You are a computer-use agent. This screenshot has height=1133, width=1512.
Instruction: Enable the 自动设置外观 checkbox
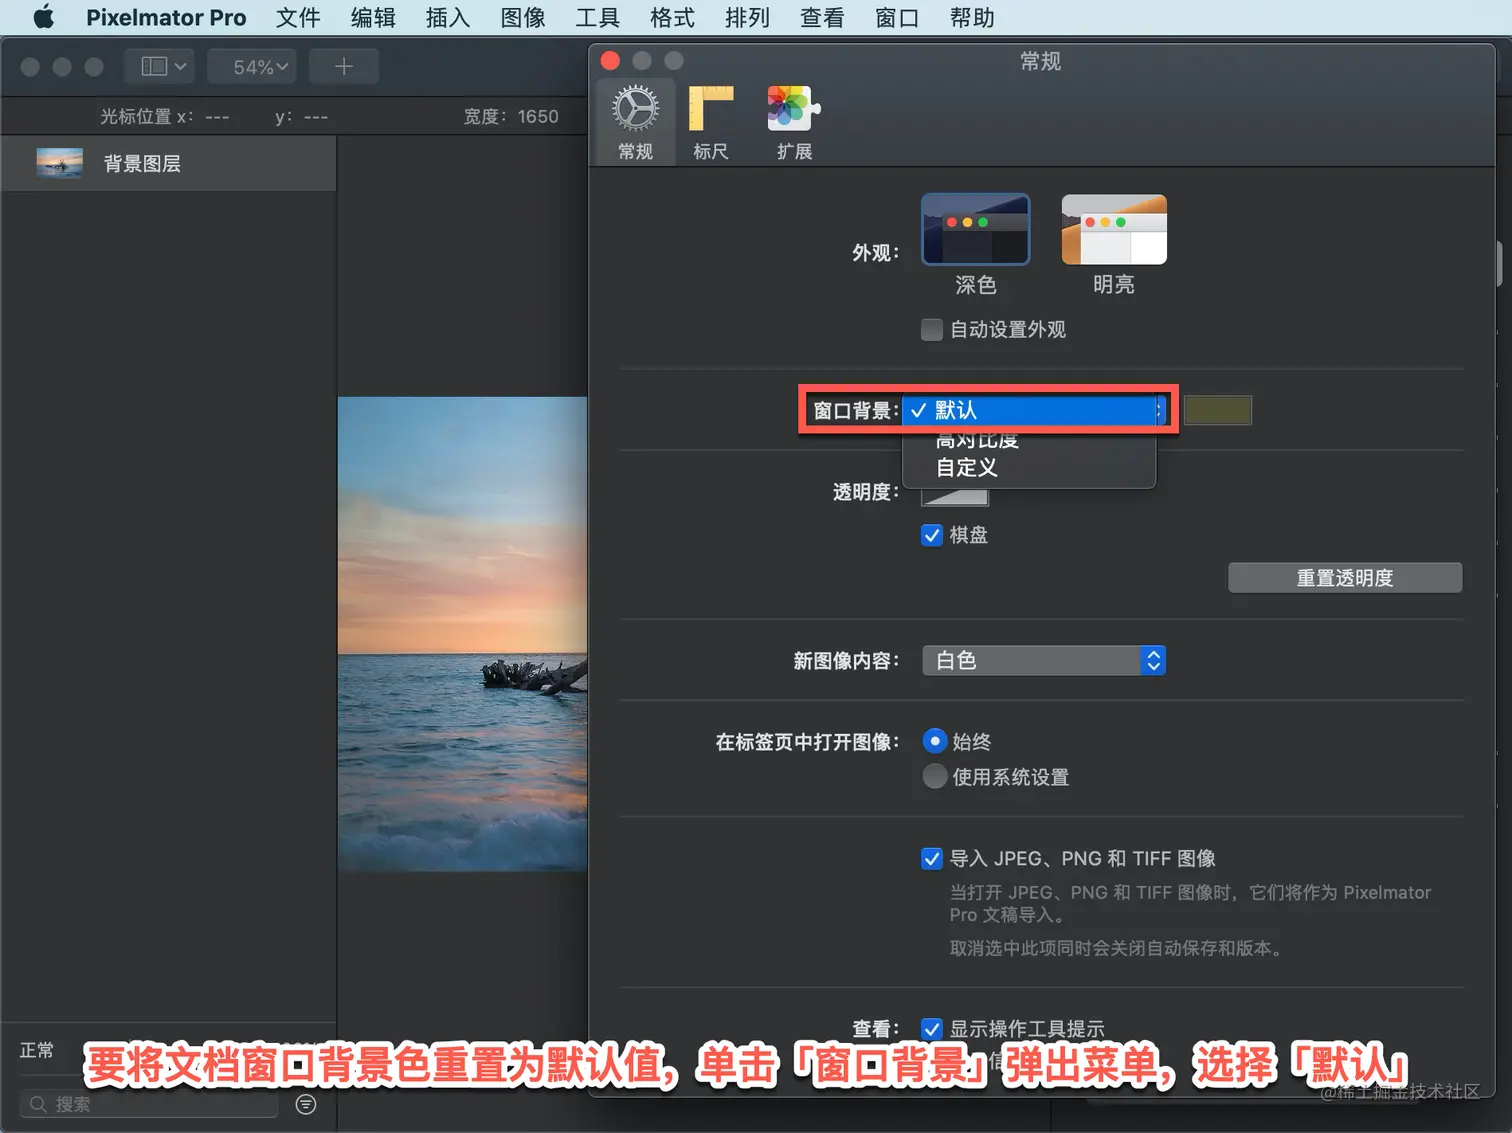pos(932,330)
